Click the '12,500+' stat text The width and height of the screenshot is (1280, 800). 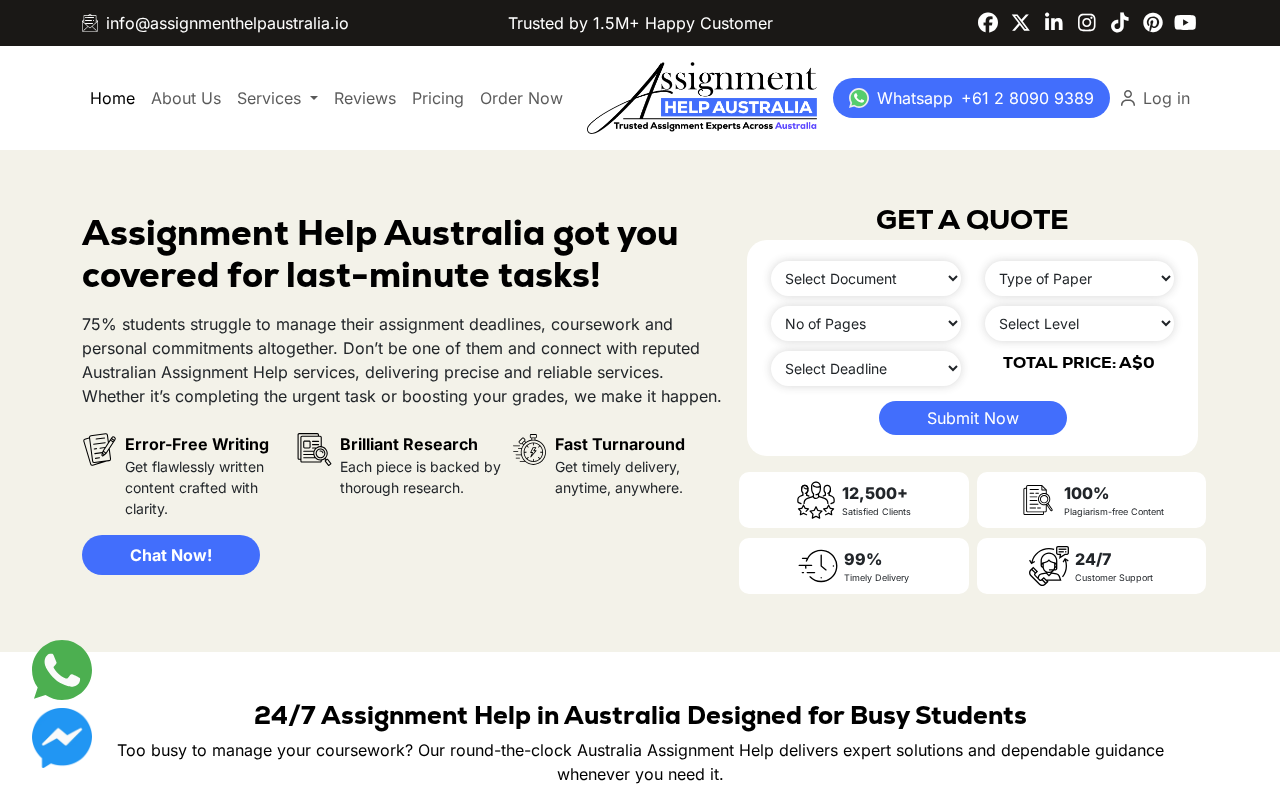(875, 493)
